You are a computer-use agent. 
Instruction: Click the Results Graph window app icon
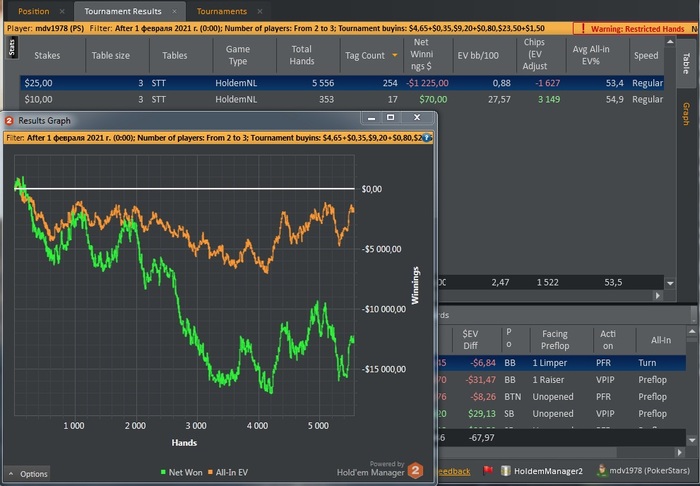point(9,120)
